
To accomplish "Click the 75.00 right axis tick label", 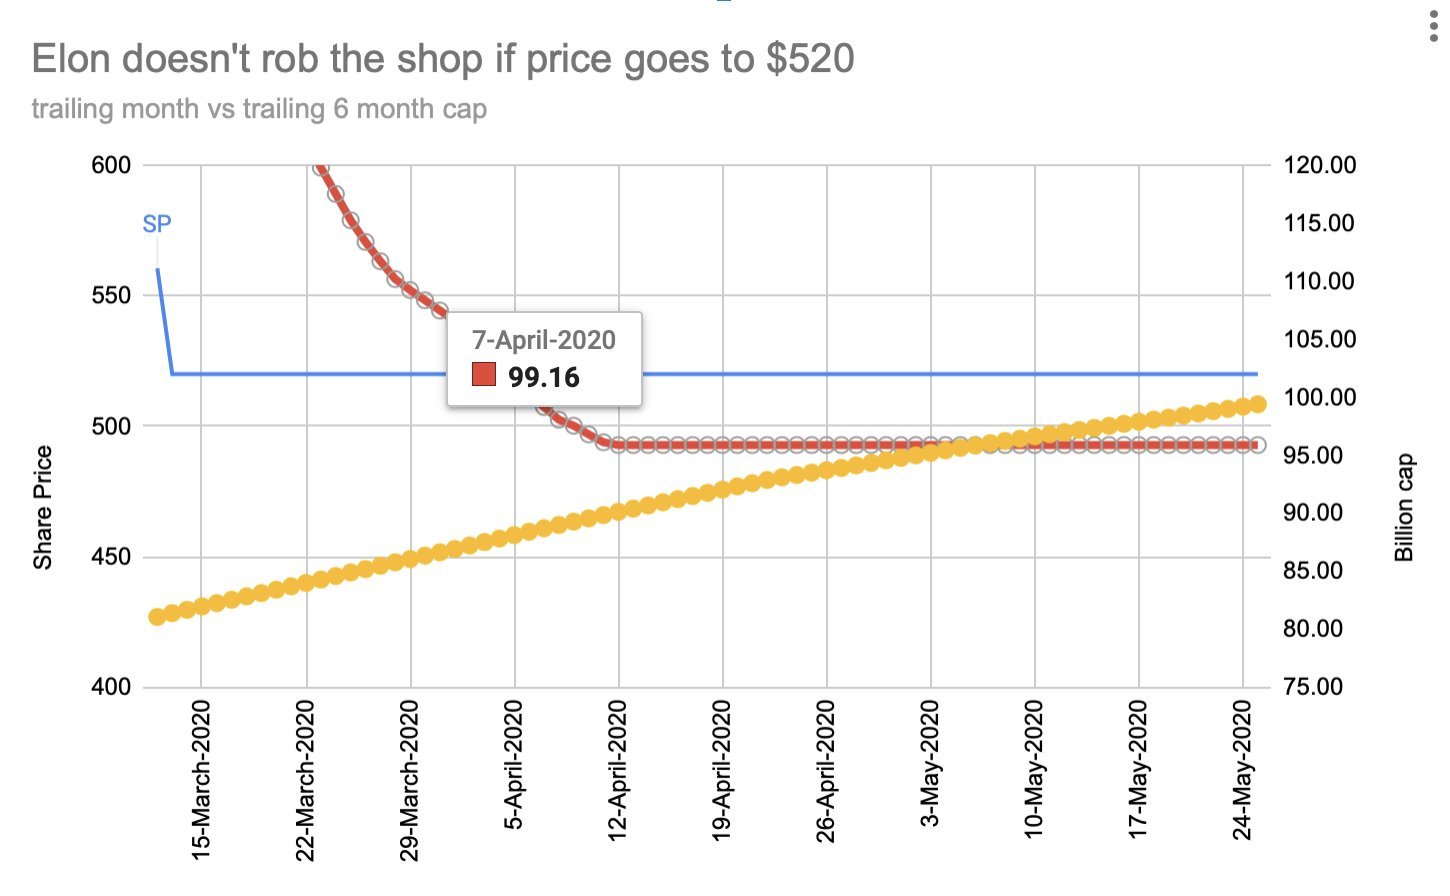I will 1314,687.
